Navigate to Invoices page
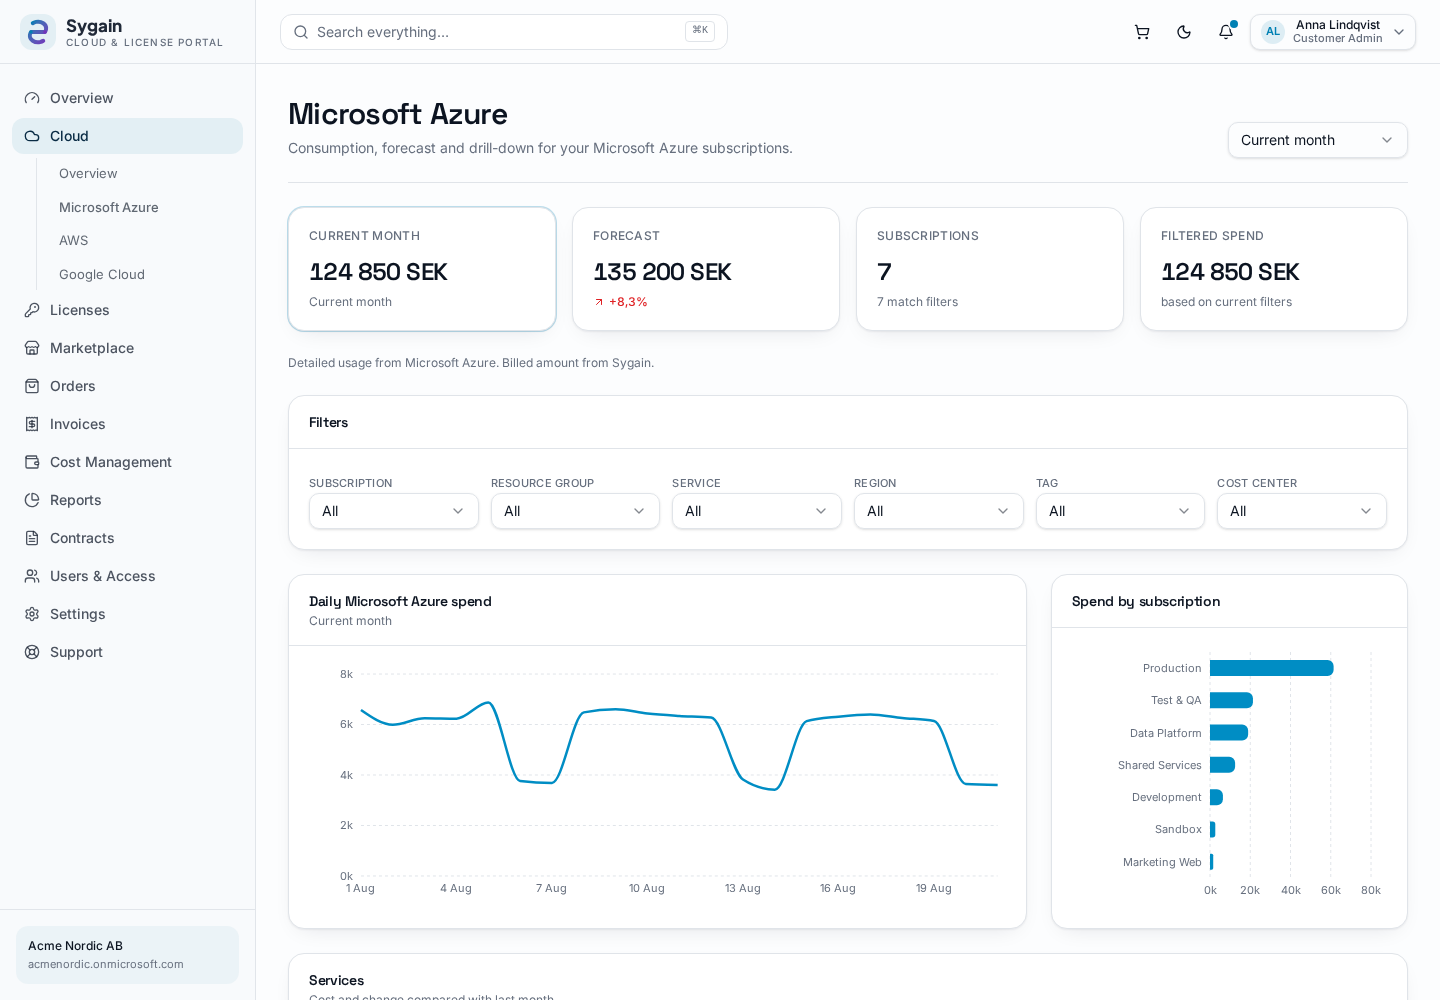The image size is (1440, 1000). pyautogui.click(x=127, y=424)
